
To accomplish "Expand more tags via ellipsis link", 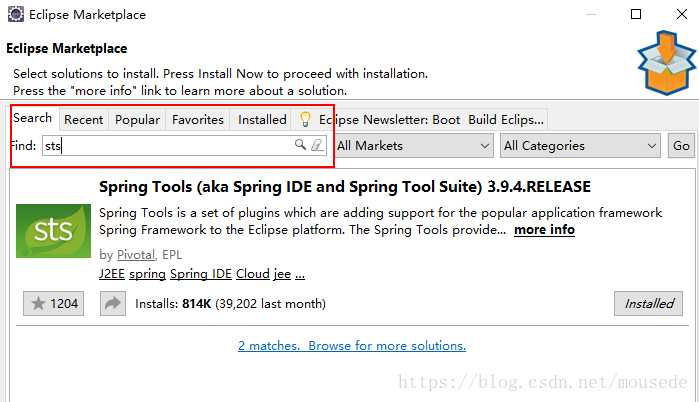I will 300,274.
